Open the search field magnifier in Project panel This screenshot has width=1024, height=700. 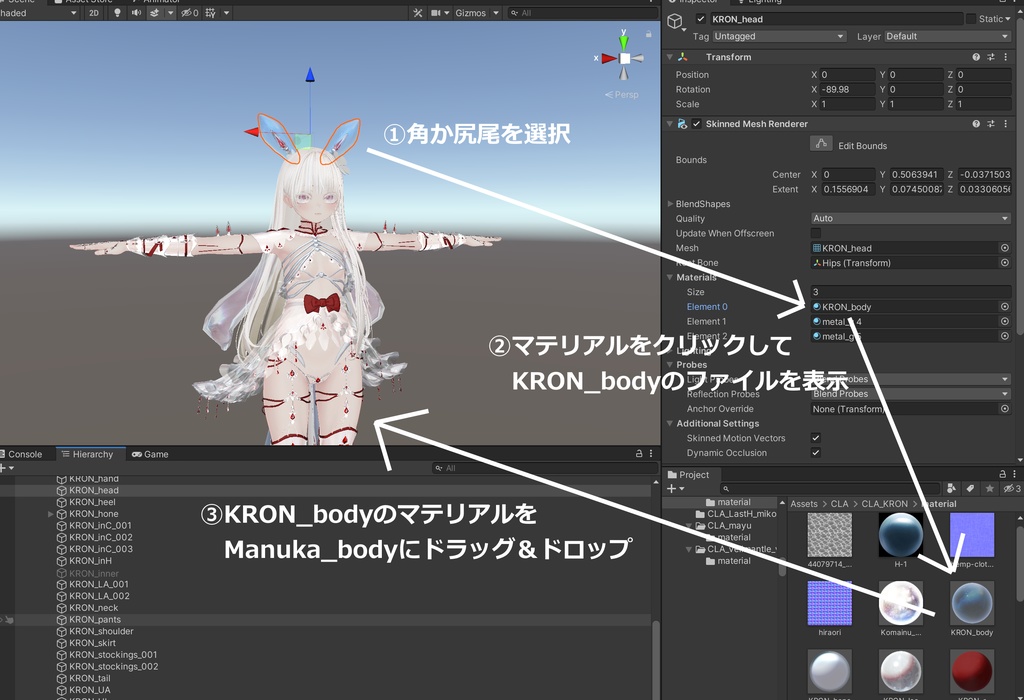727,488
